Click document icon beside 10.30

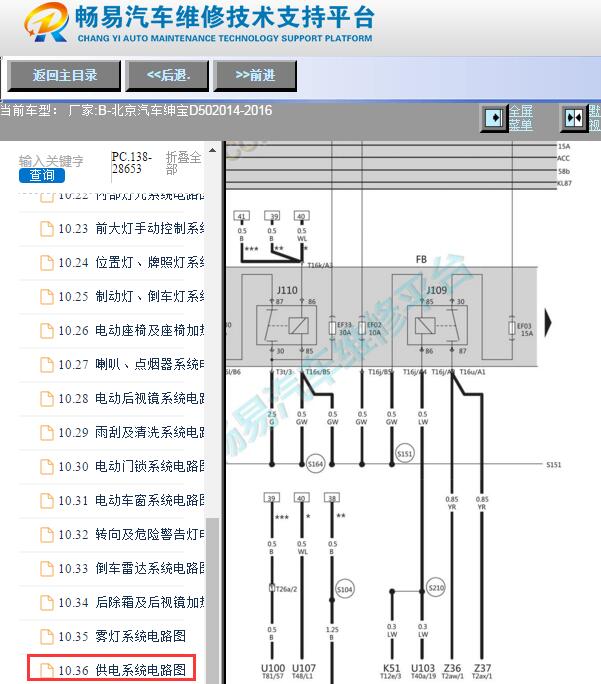(x=47, y=467)
